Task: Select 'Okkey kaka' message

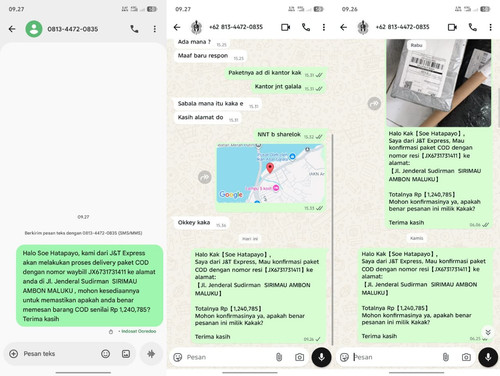Action: [x=202, y=223]
